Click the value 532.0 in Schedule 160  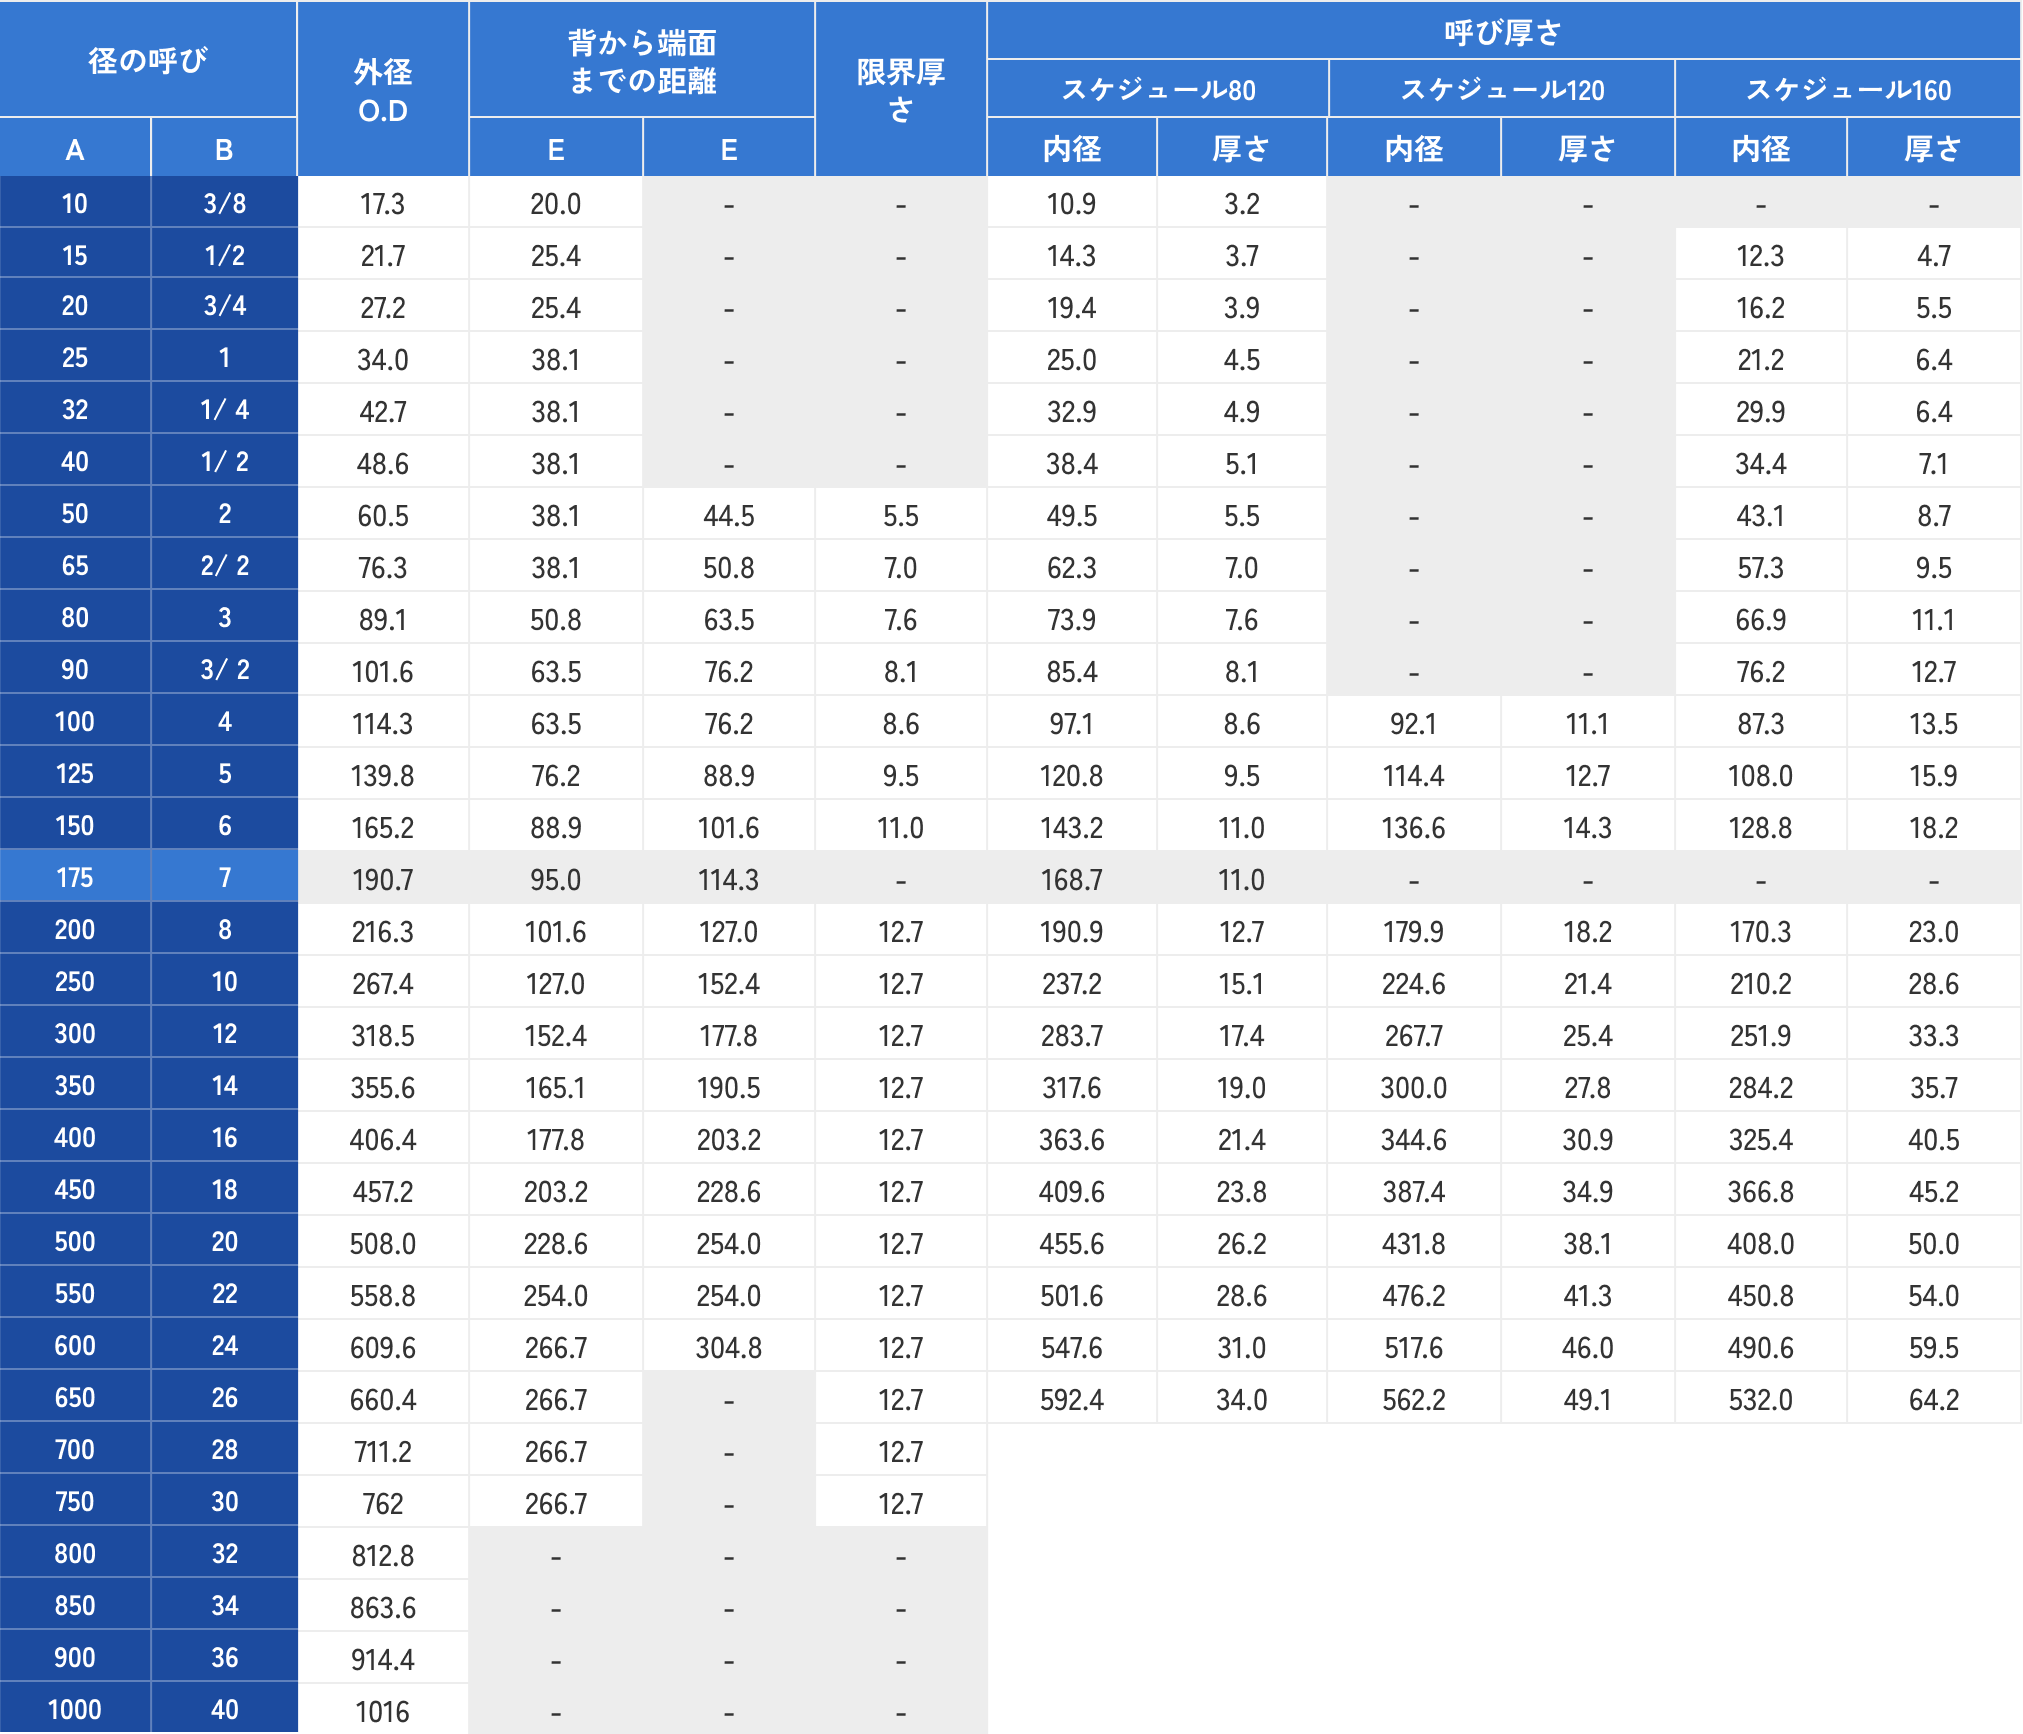[x=1760, y=1400]
